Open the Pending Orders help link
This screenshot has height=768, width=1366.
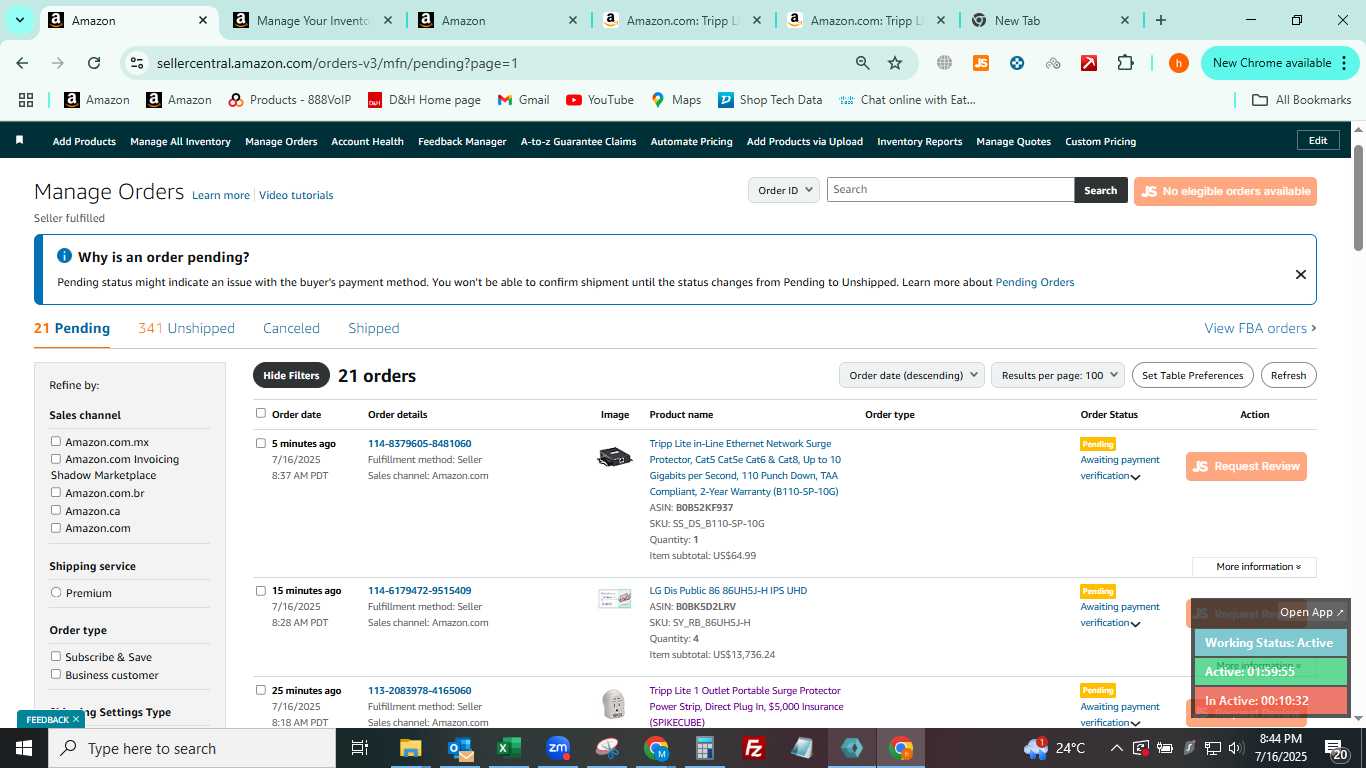(1035, 282)
